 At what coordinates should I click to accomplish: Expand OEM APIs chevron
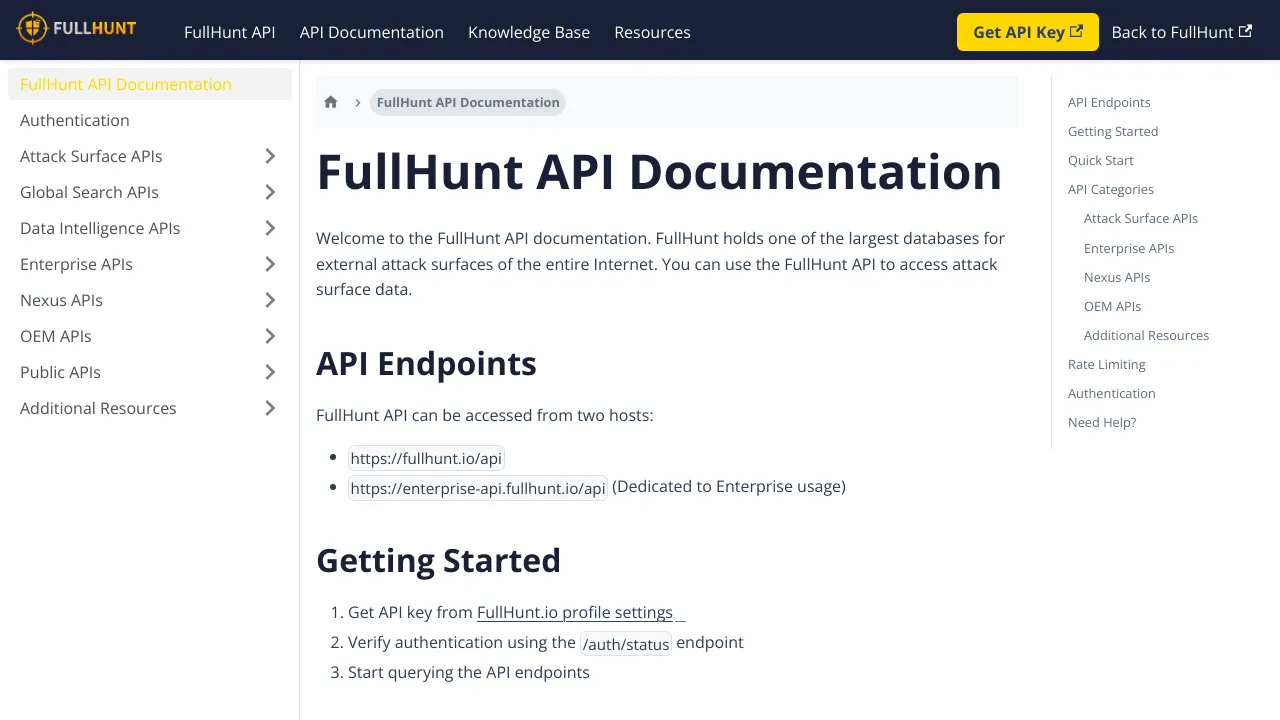(x=270, y=336)
